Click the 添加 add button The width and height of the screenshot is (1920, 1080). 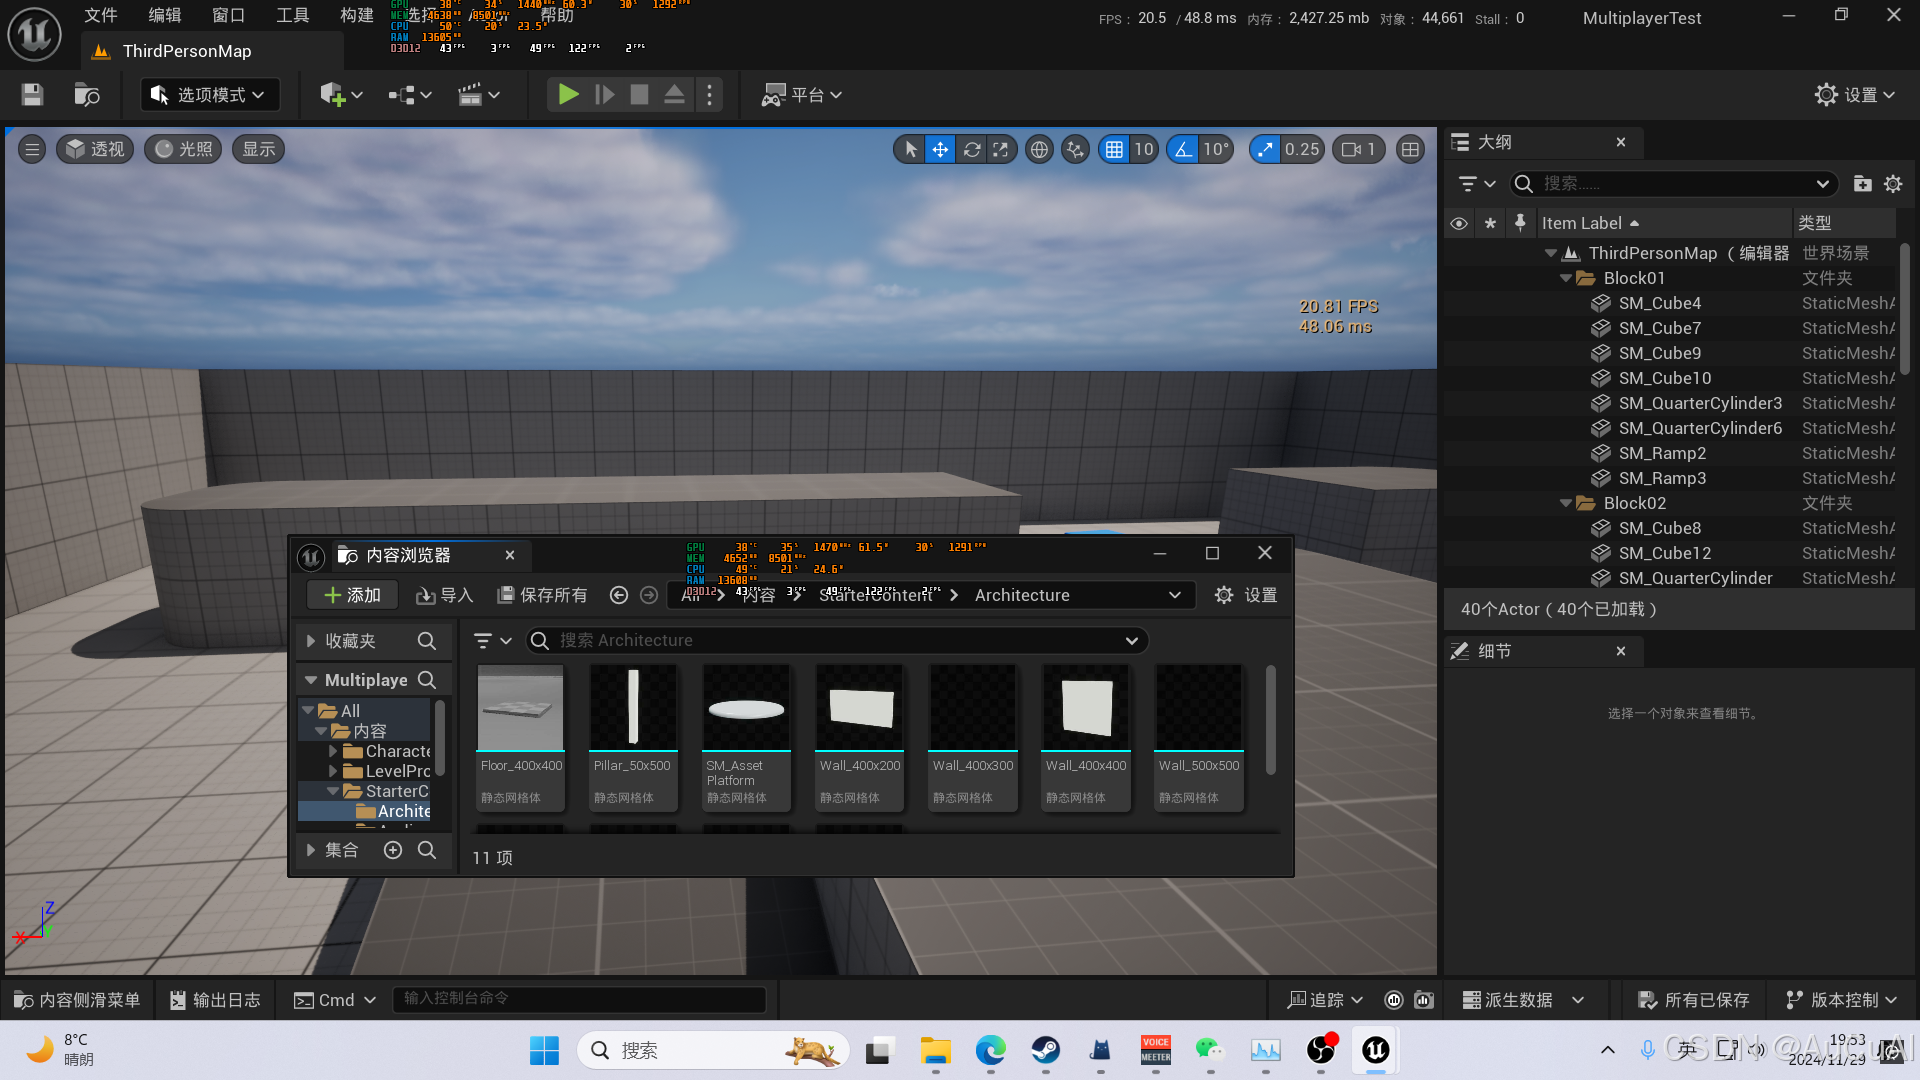point(352,596)
